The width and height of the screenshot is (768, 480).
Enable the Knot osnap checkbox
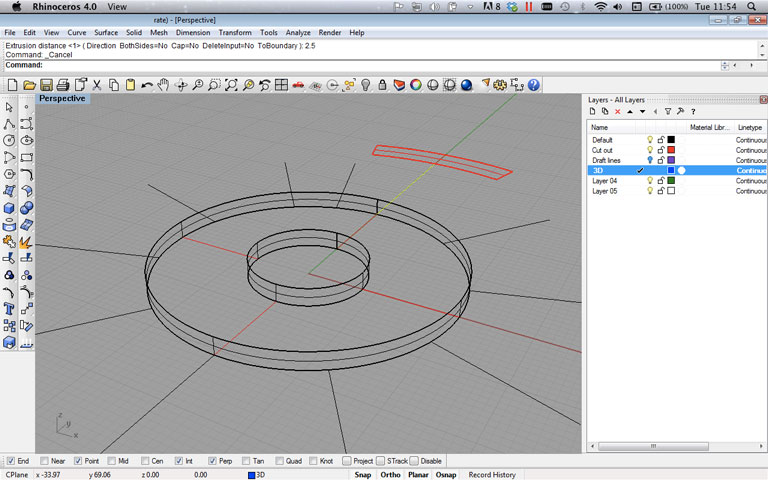pos(313,461)
